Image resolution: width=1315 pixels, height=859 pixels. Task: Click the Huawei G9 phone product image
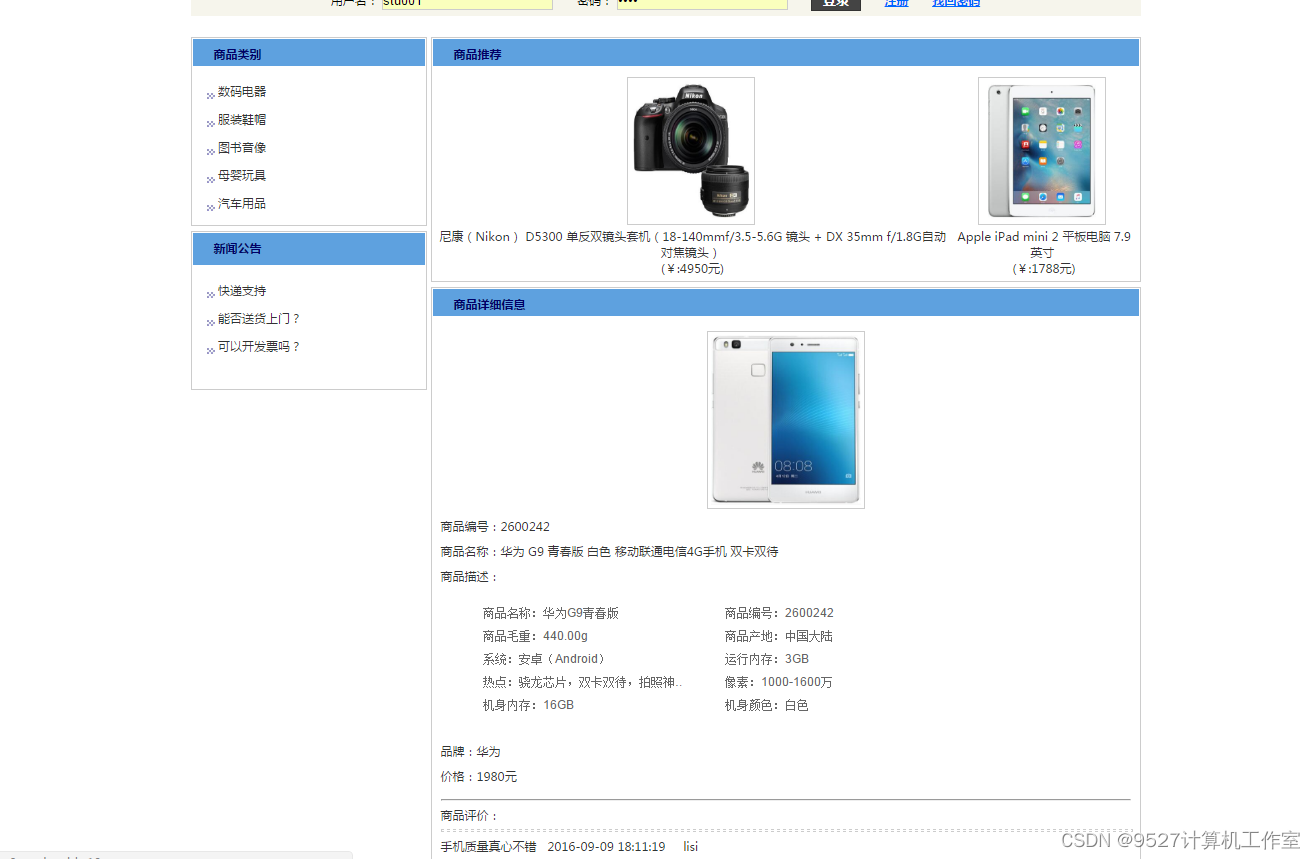click(x=785, y=419)
